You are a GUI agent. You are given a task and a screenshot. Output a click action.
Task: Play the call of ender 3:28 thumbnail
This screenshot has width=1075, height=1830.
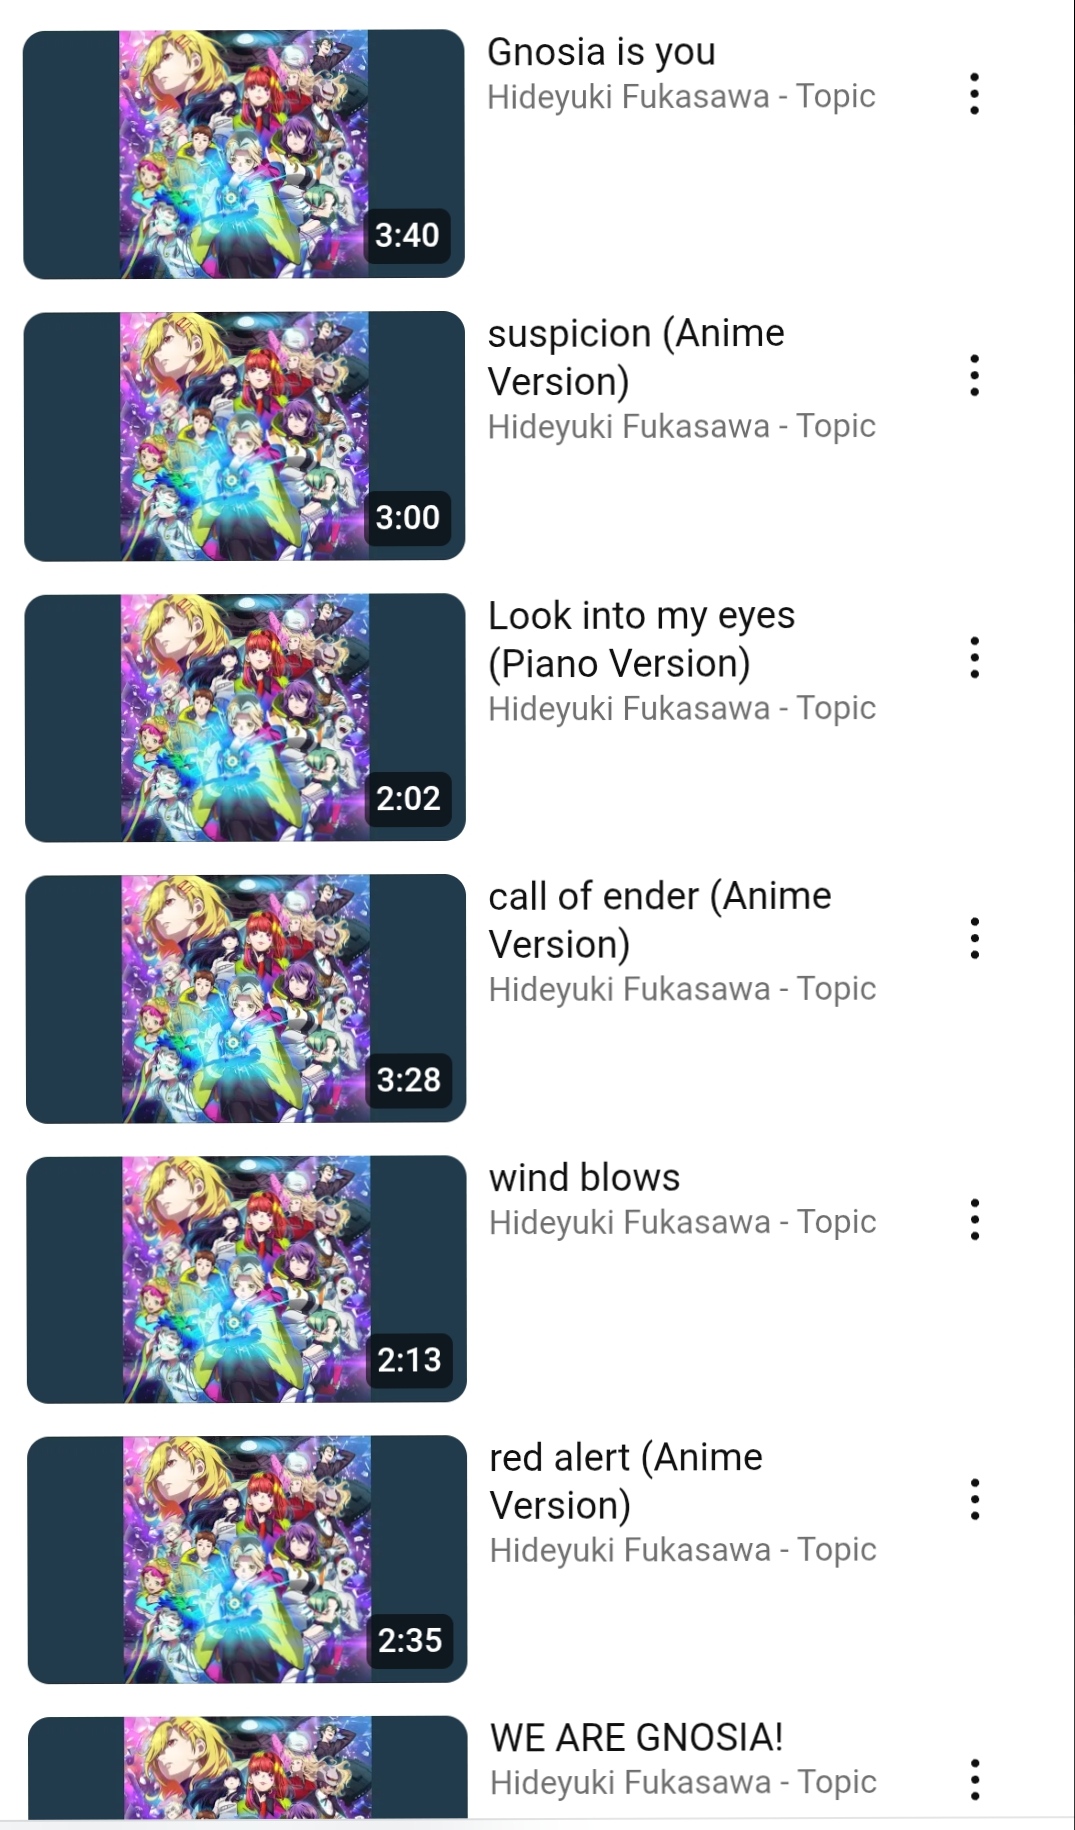[x=246, y=999]
